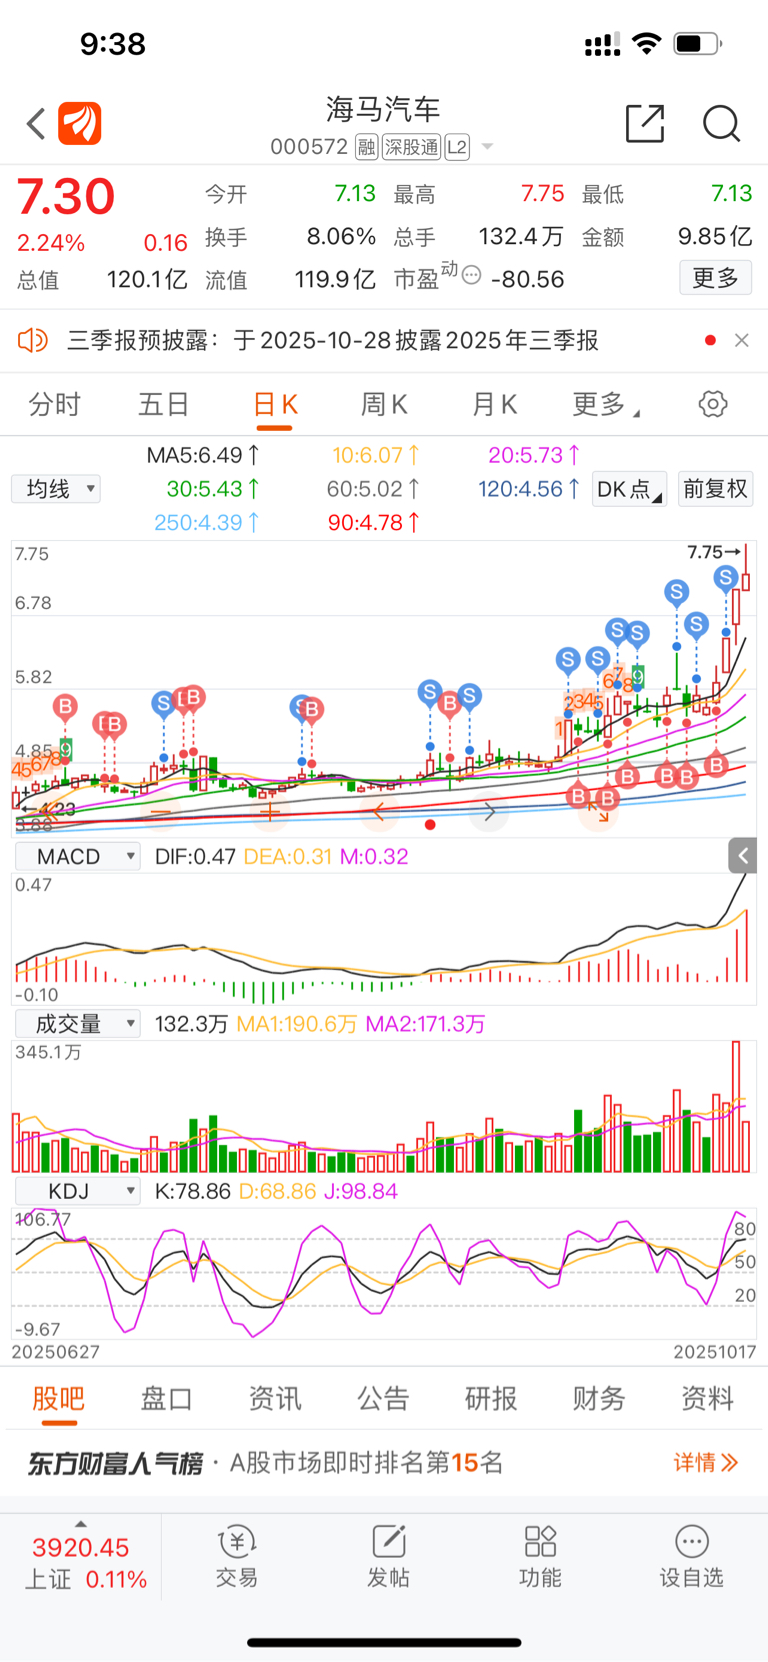Switch to the 五日 tab

[164, 404]
